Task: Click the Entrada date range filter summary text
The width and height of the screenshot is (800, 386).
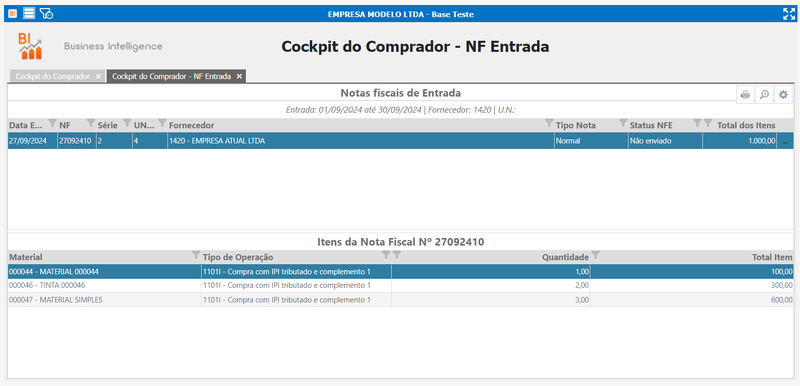Action: pyautogui.click(x=401, y=110)
